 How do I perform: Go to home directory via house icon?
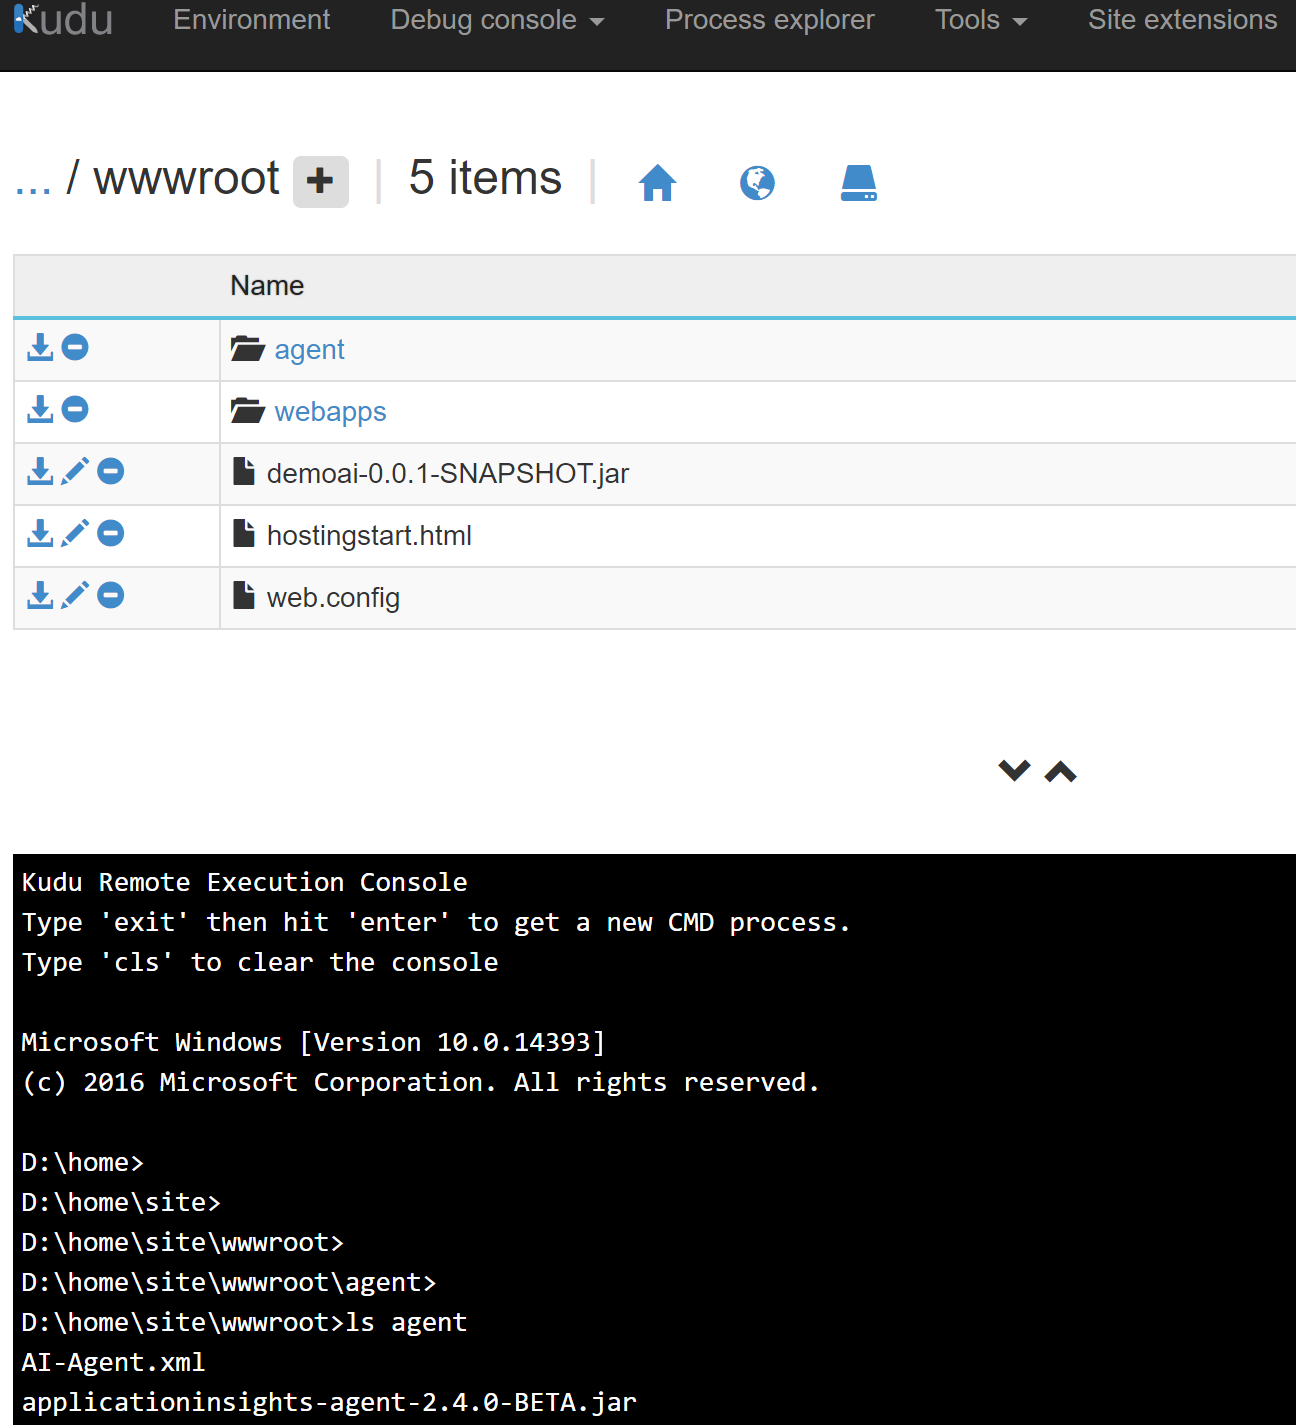click(657, 183)
